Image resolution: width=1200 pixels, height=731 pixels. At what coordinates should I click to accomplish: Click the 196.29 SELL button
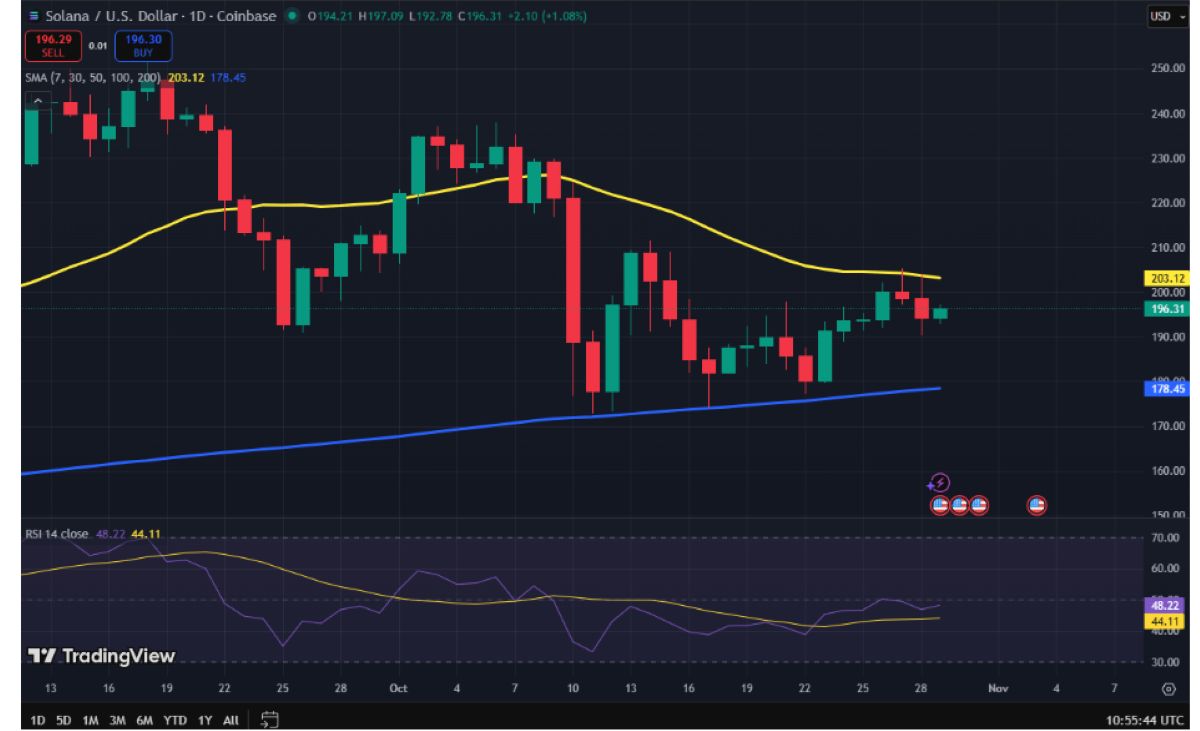pos(53,46)
